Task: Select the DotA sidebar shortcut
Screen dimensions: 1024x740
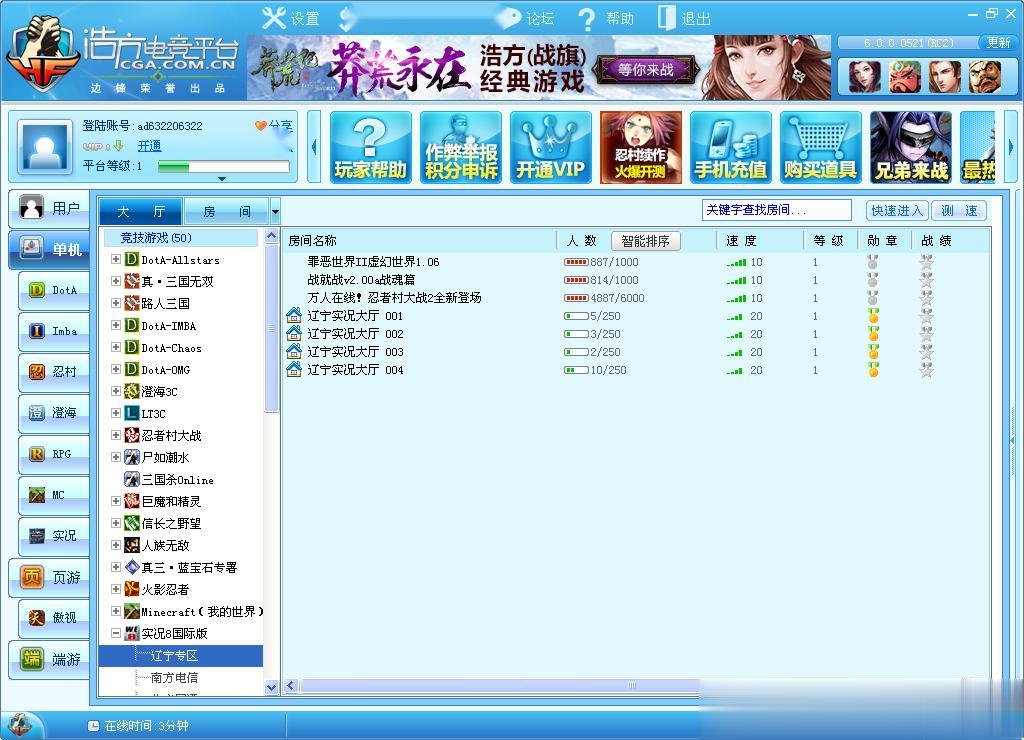Action: click(54, 290)
